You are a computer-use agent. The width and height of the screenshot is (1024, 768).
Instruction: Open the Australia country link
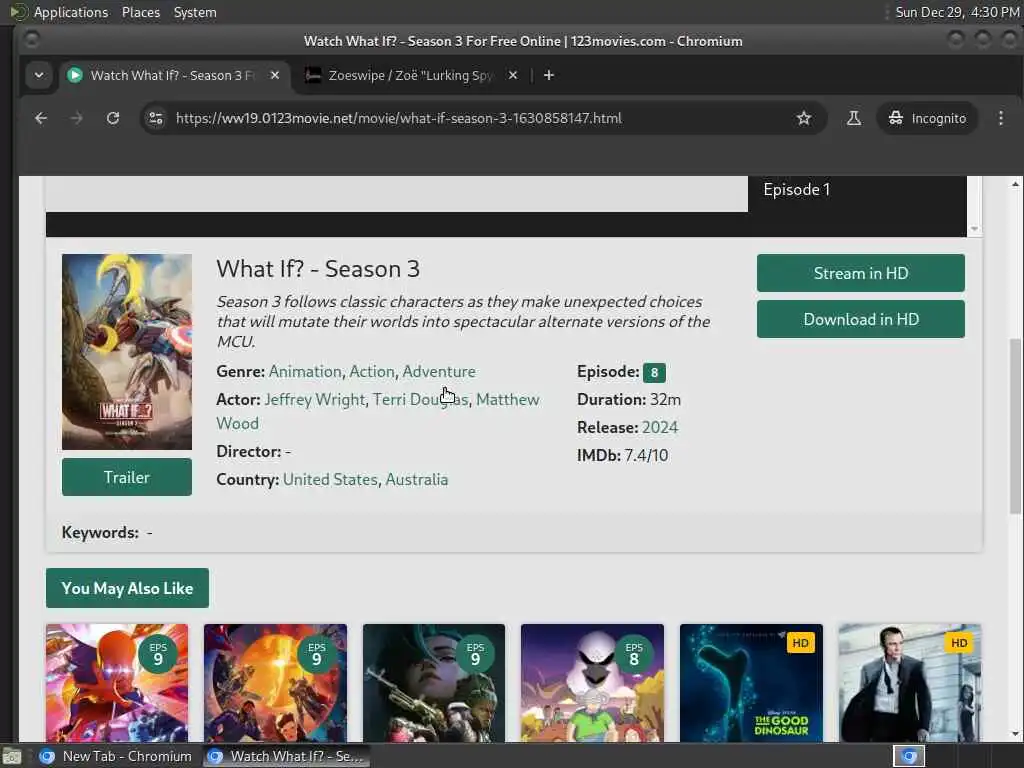417,480
